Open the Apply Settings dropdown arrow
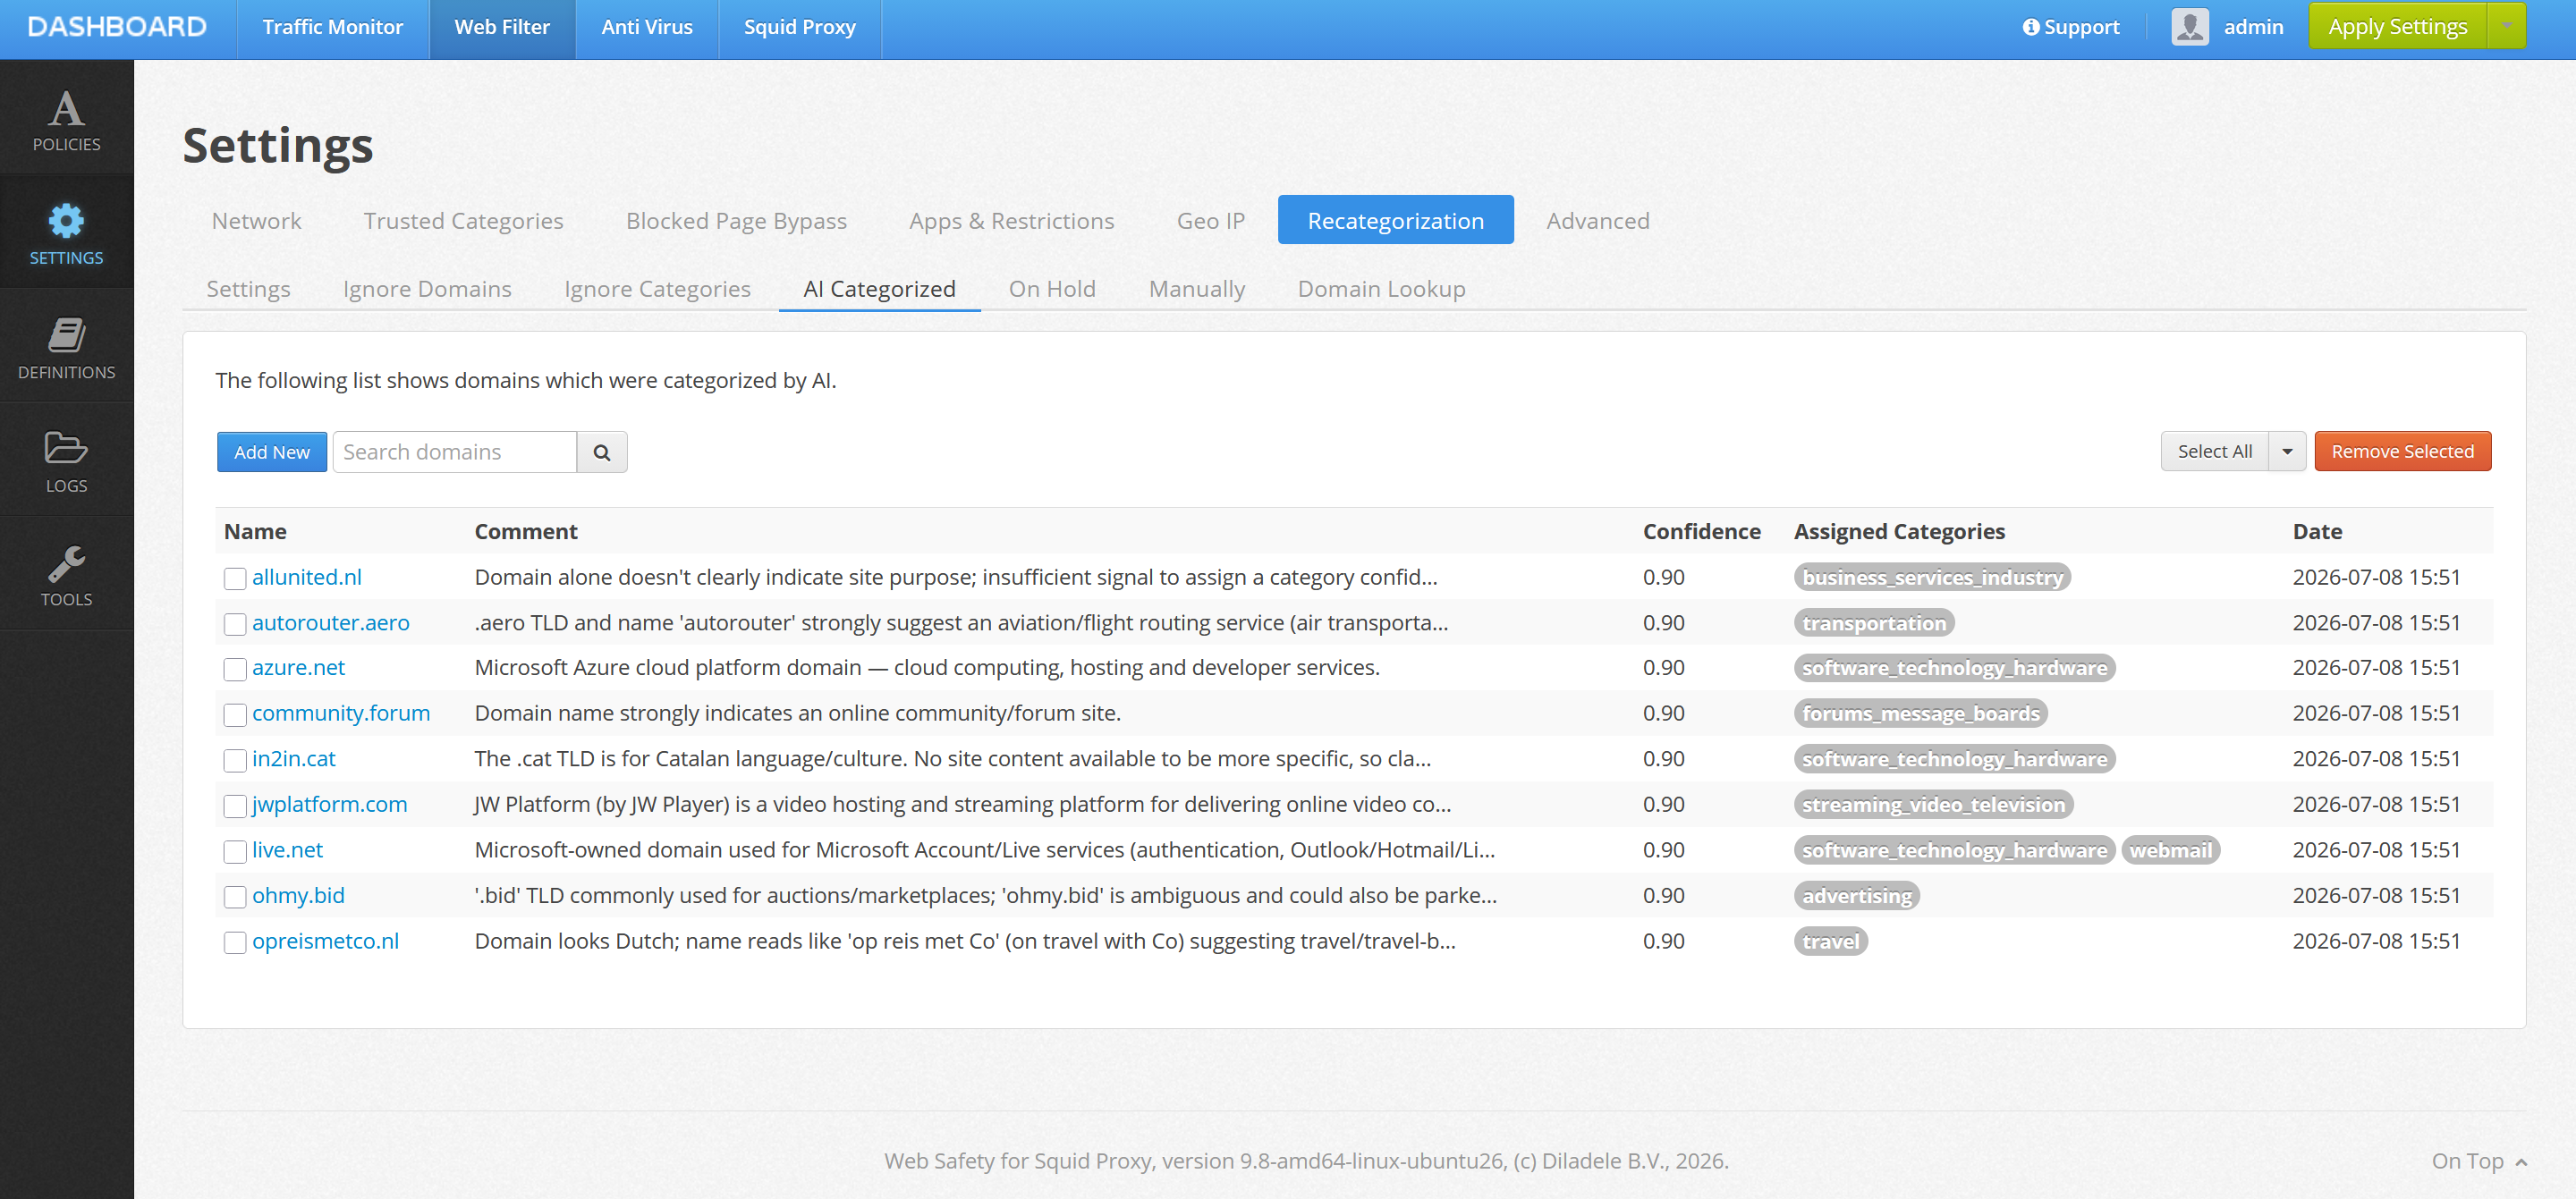The image size is (2576, 1199). pos(2506,27)
